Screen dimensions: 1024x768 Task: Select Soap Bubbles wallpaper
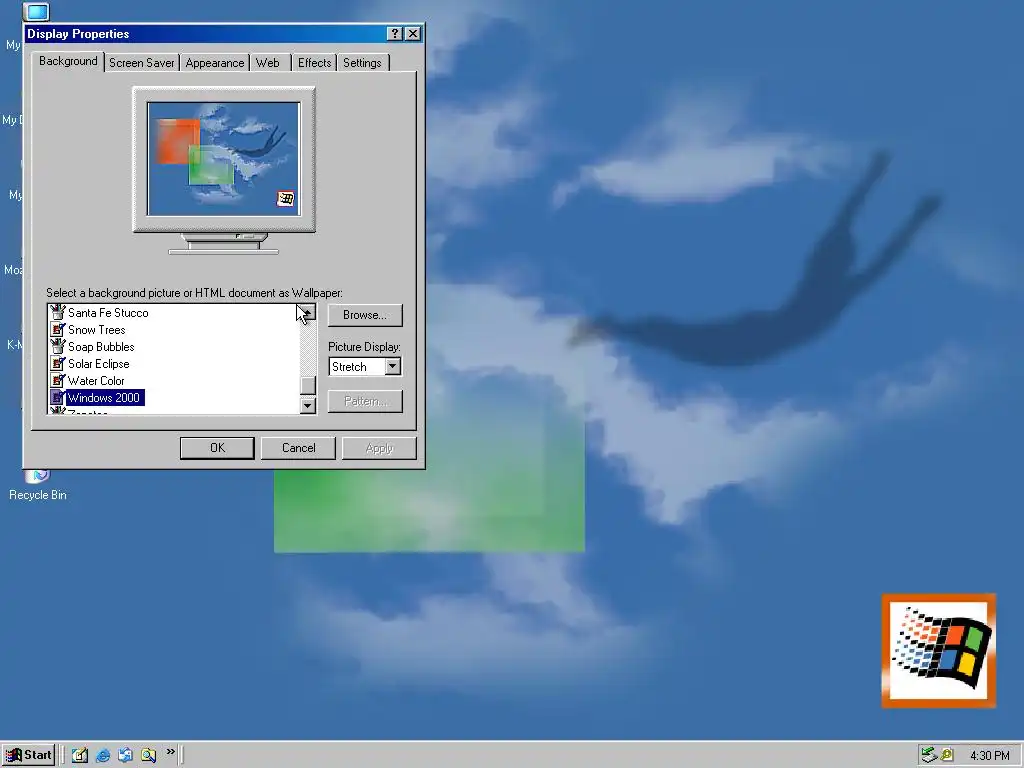tap(101, 347)
